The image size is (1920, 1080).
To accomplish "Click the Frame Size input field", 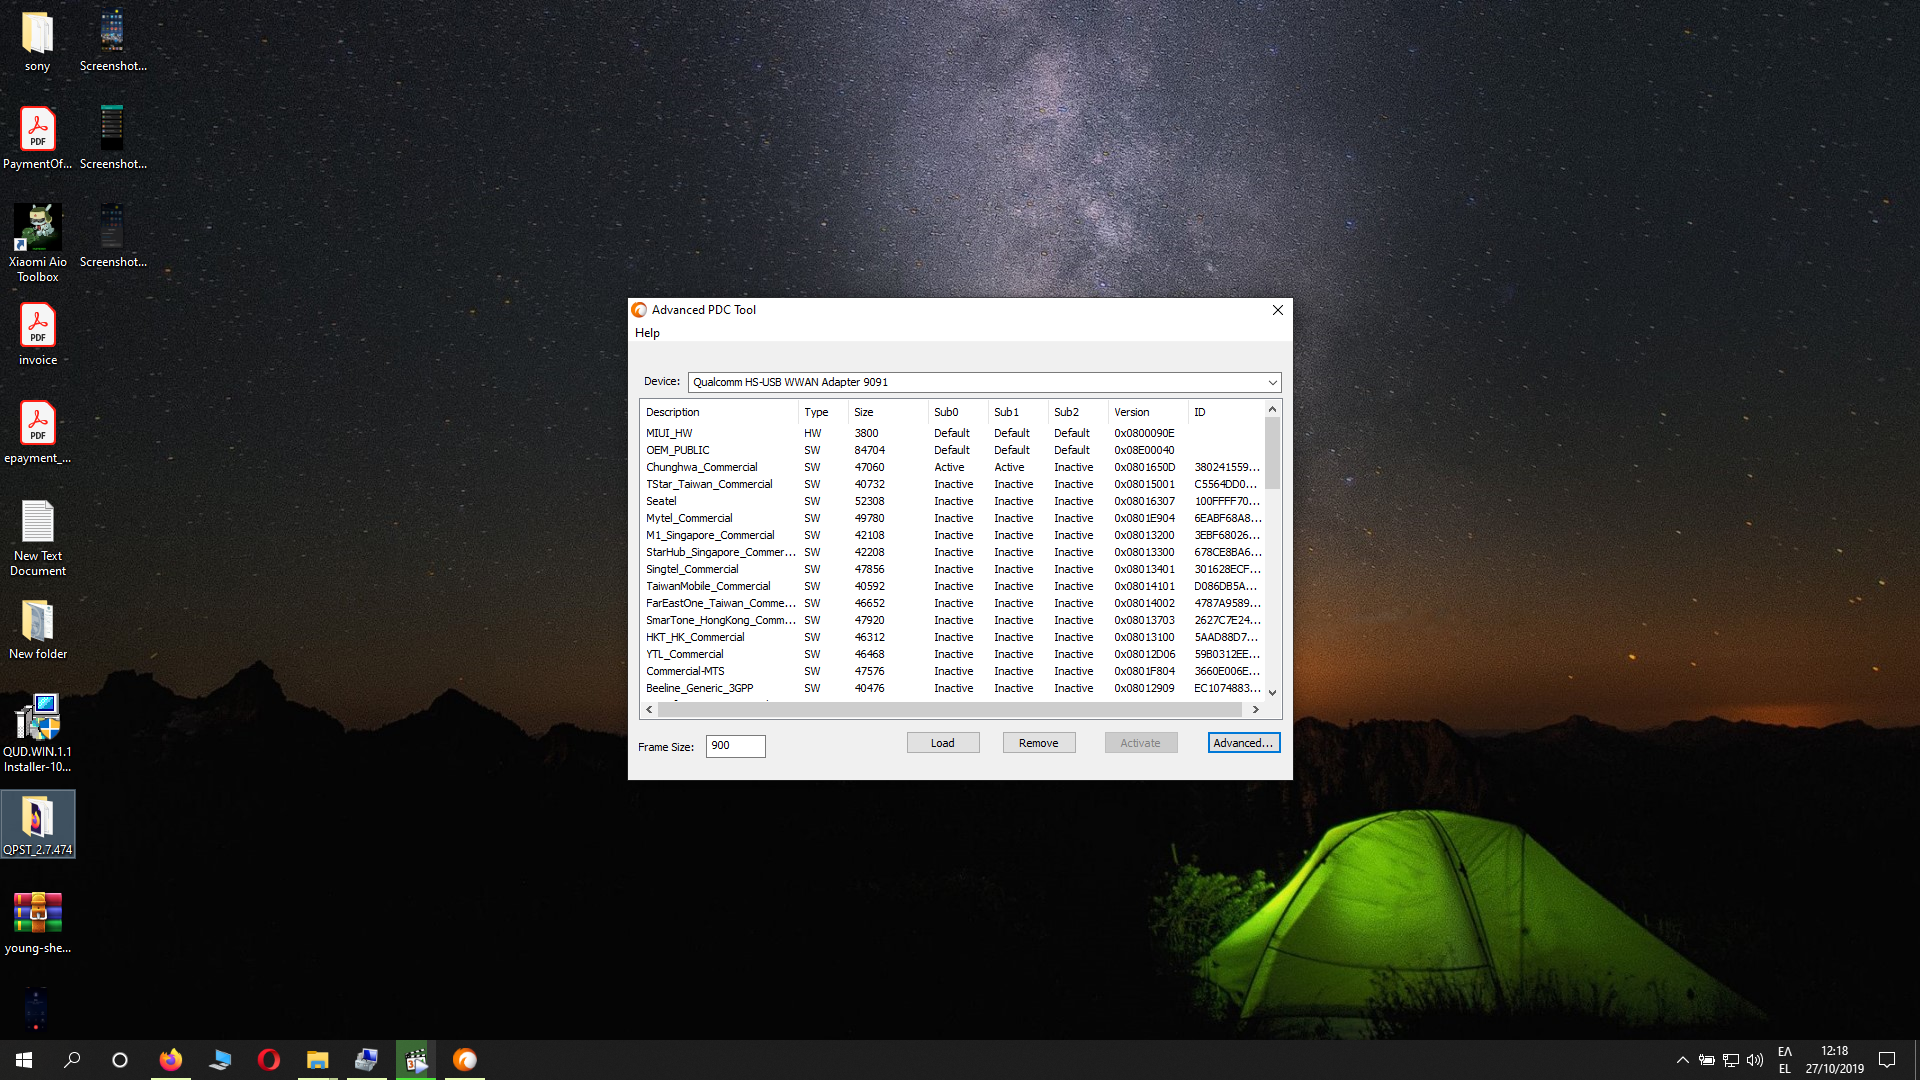I will click(x=735, y=746).
